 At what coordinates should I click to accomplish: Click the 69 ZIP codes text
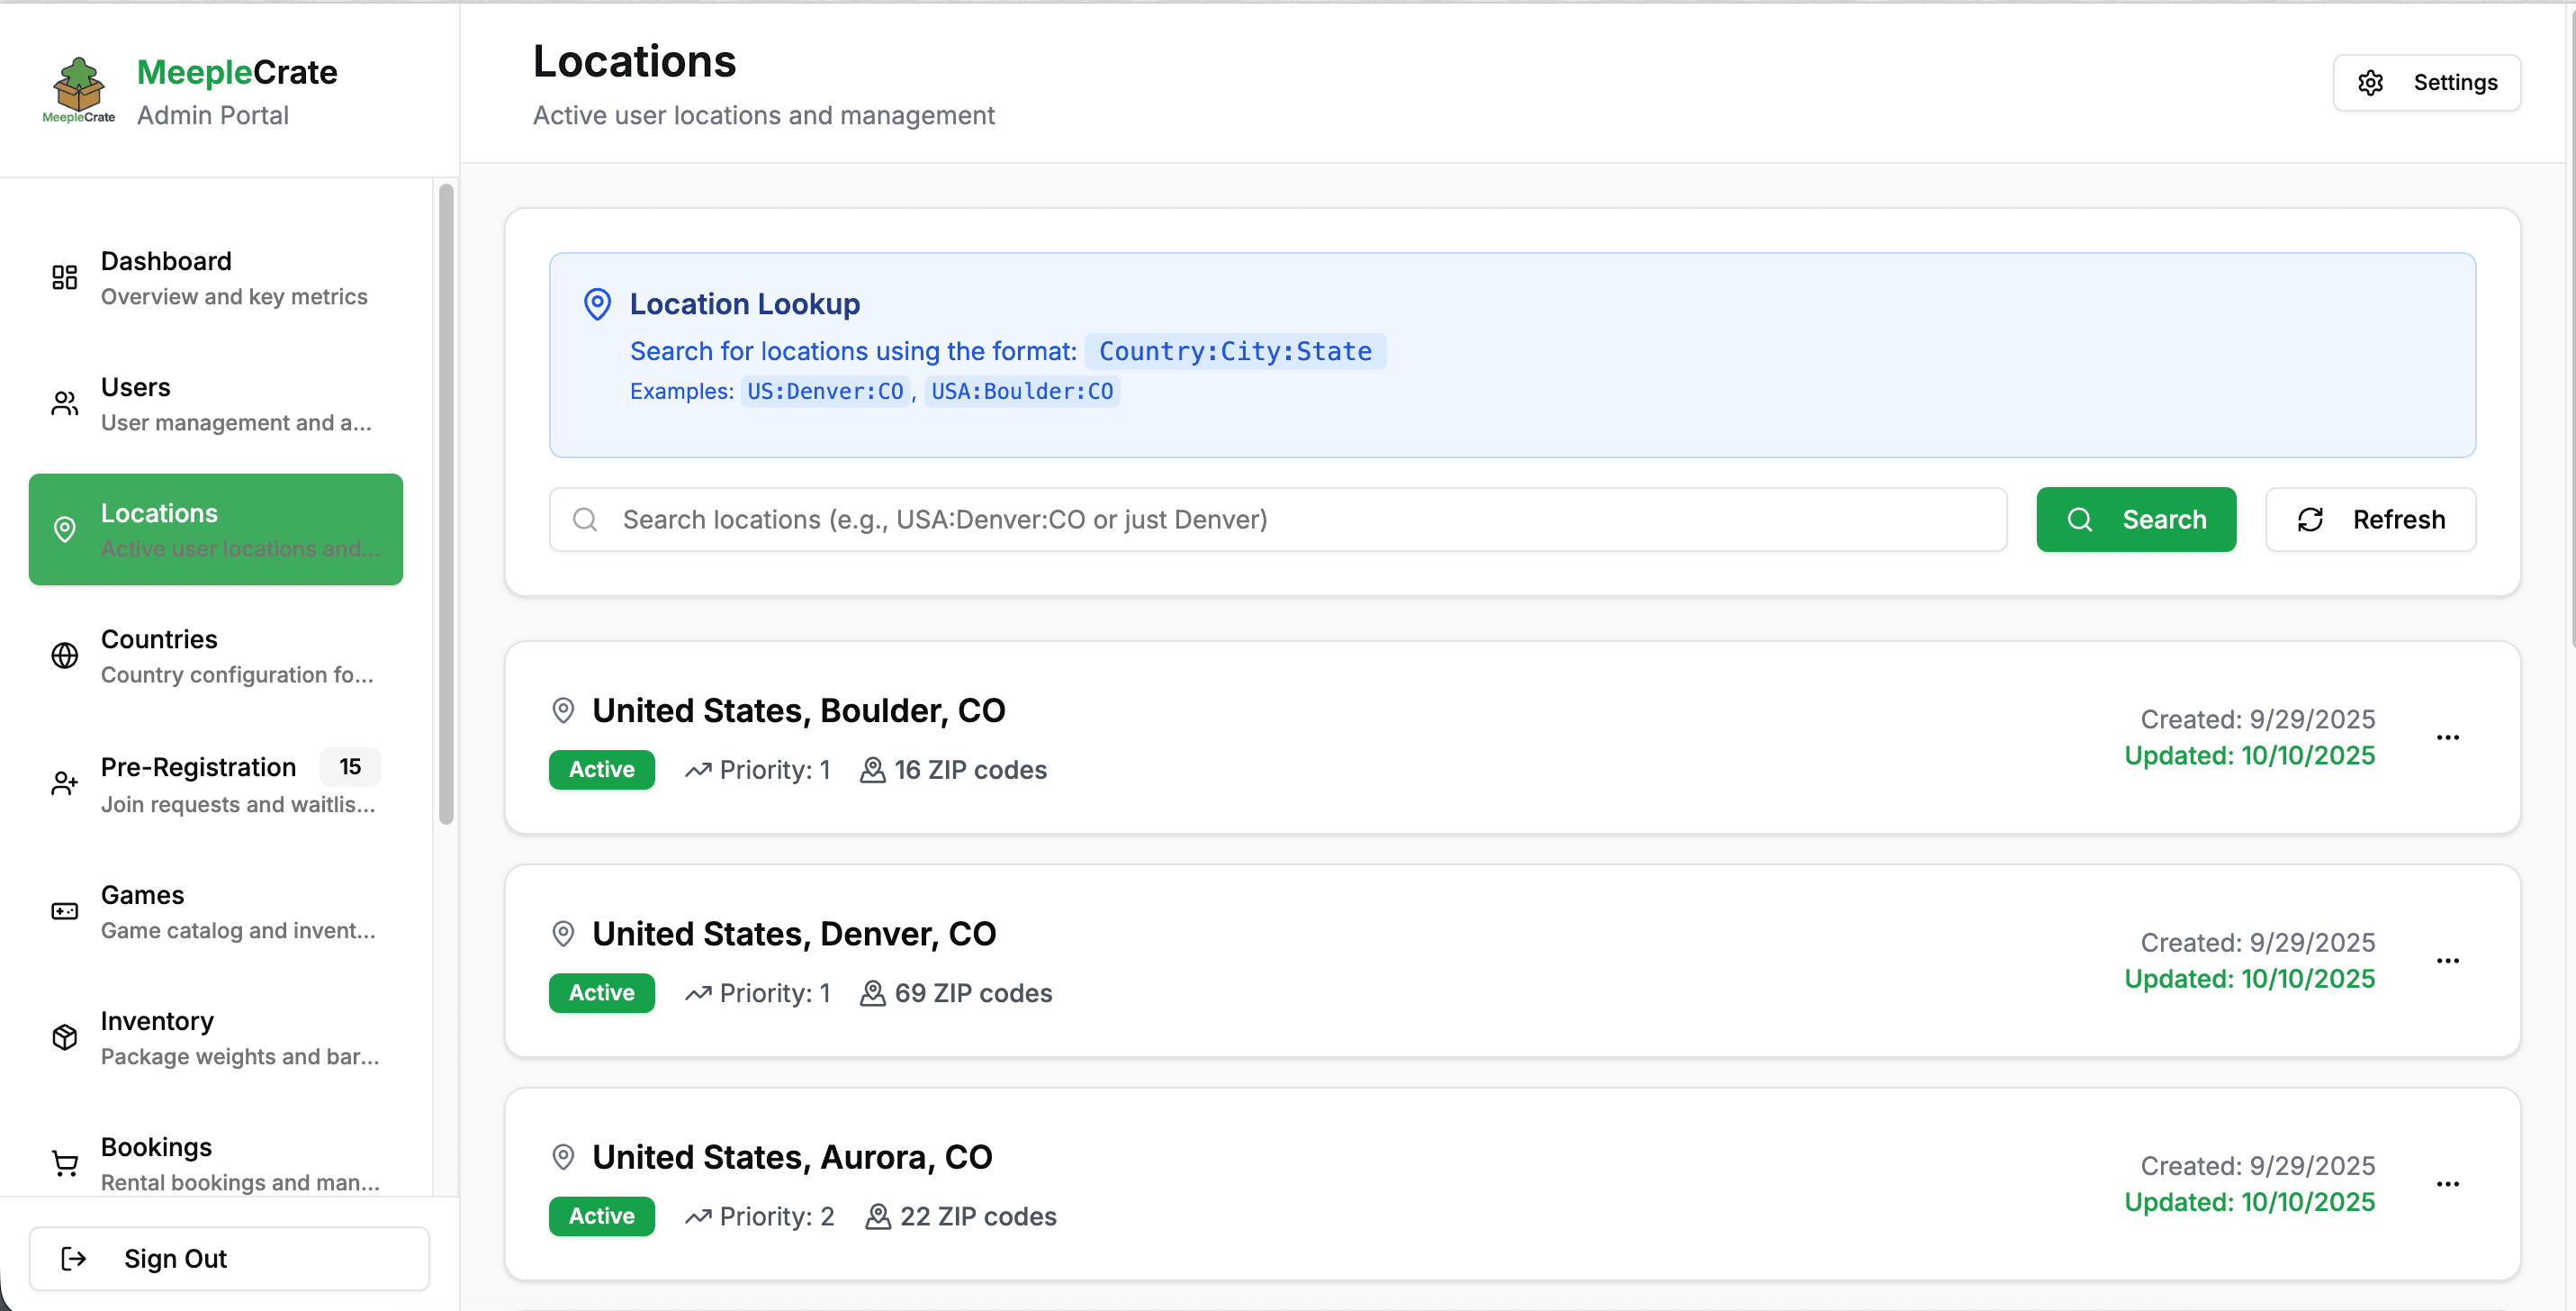pos(973,993)
